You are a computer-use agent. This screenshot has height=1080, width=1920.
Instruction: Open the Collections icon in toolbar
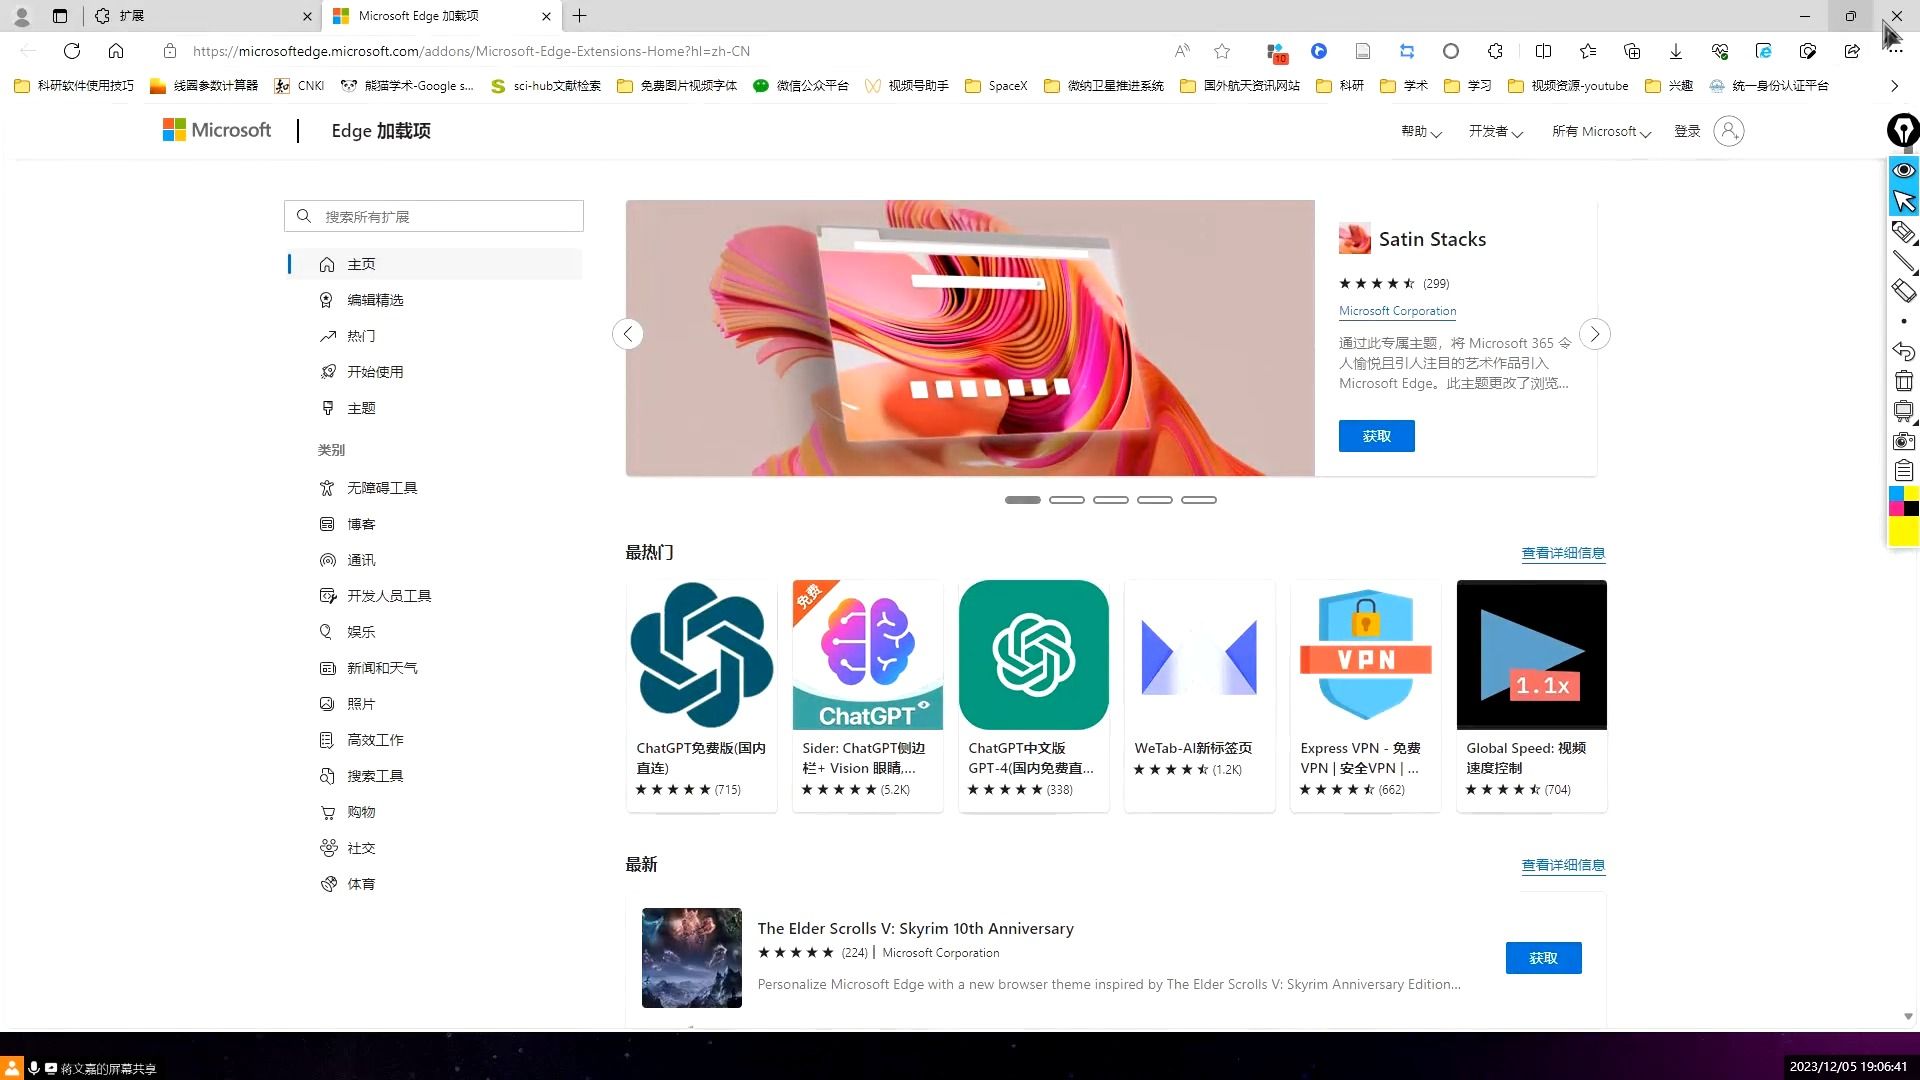click(1632, 51)
